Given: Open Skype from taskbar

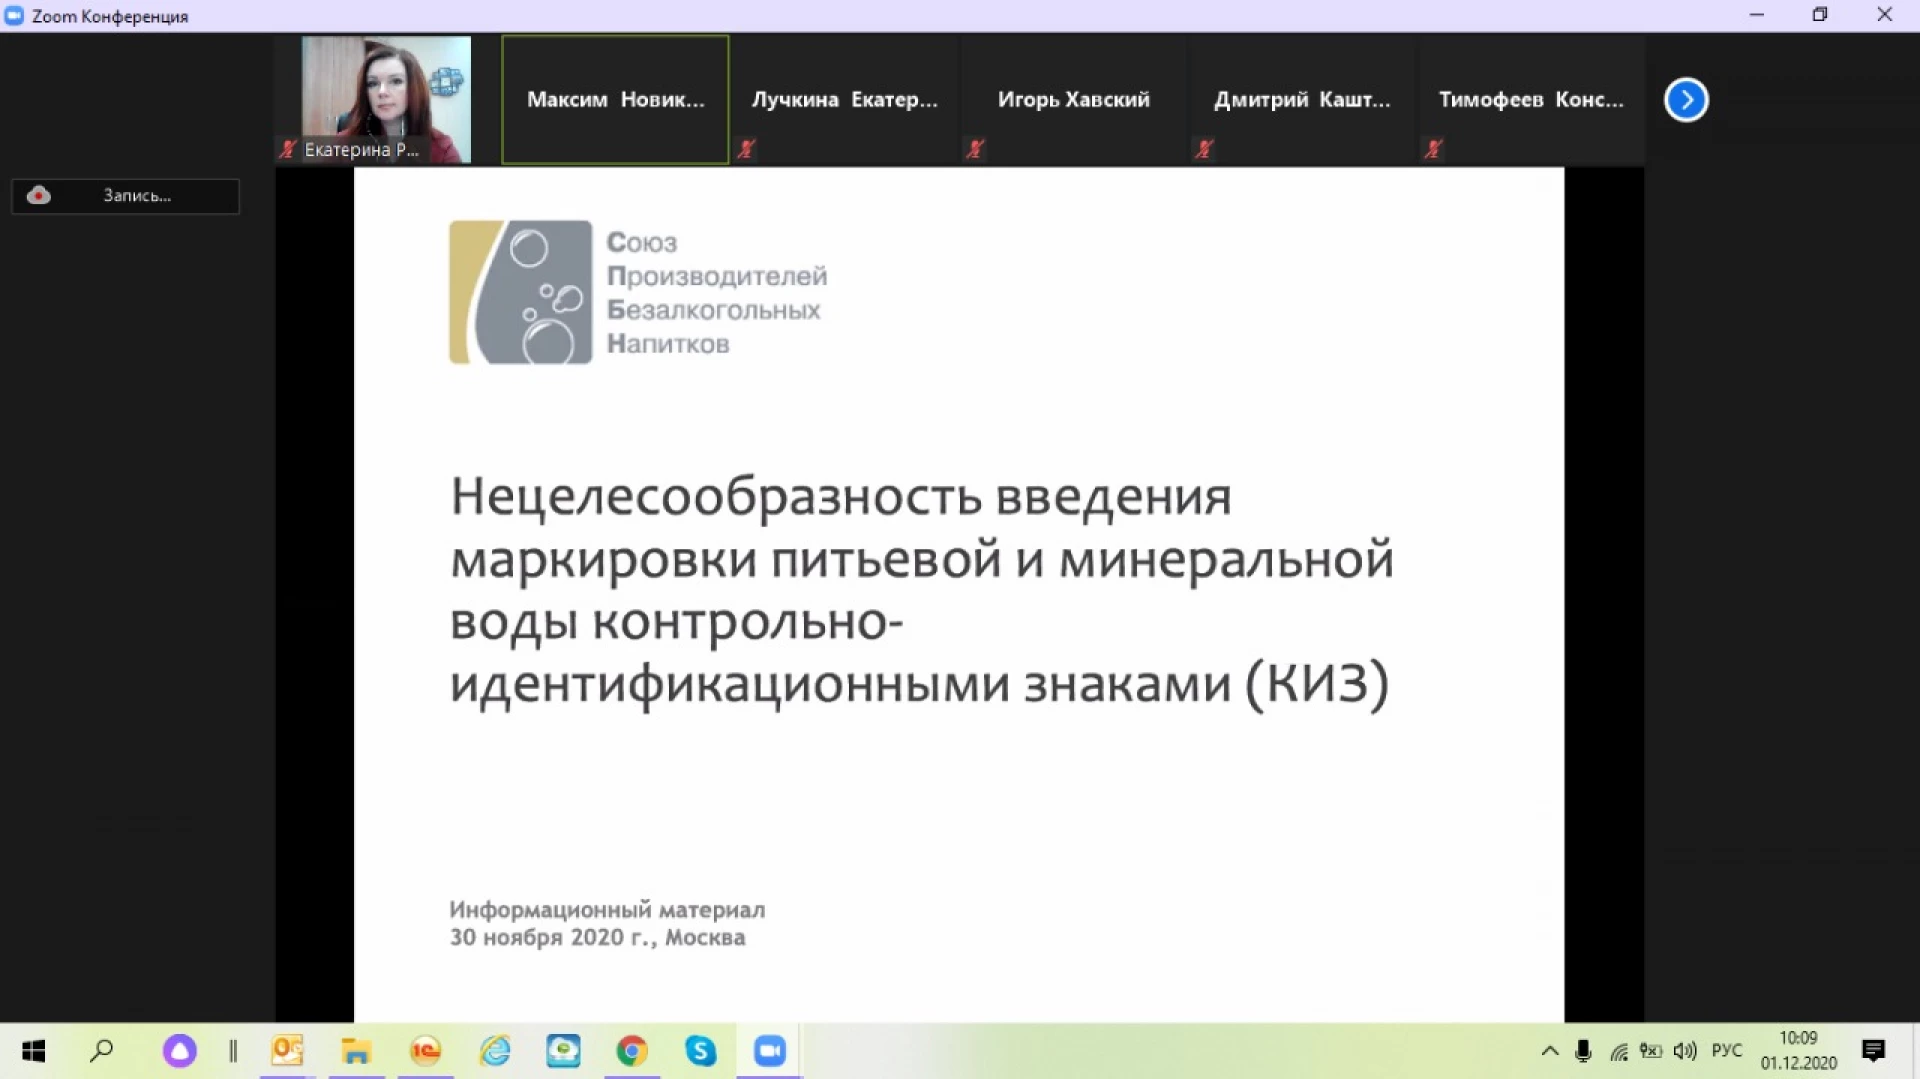Looking at the screenshot, I should point(701,1051).
